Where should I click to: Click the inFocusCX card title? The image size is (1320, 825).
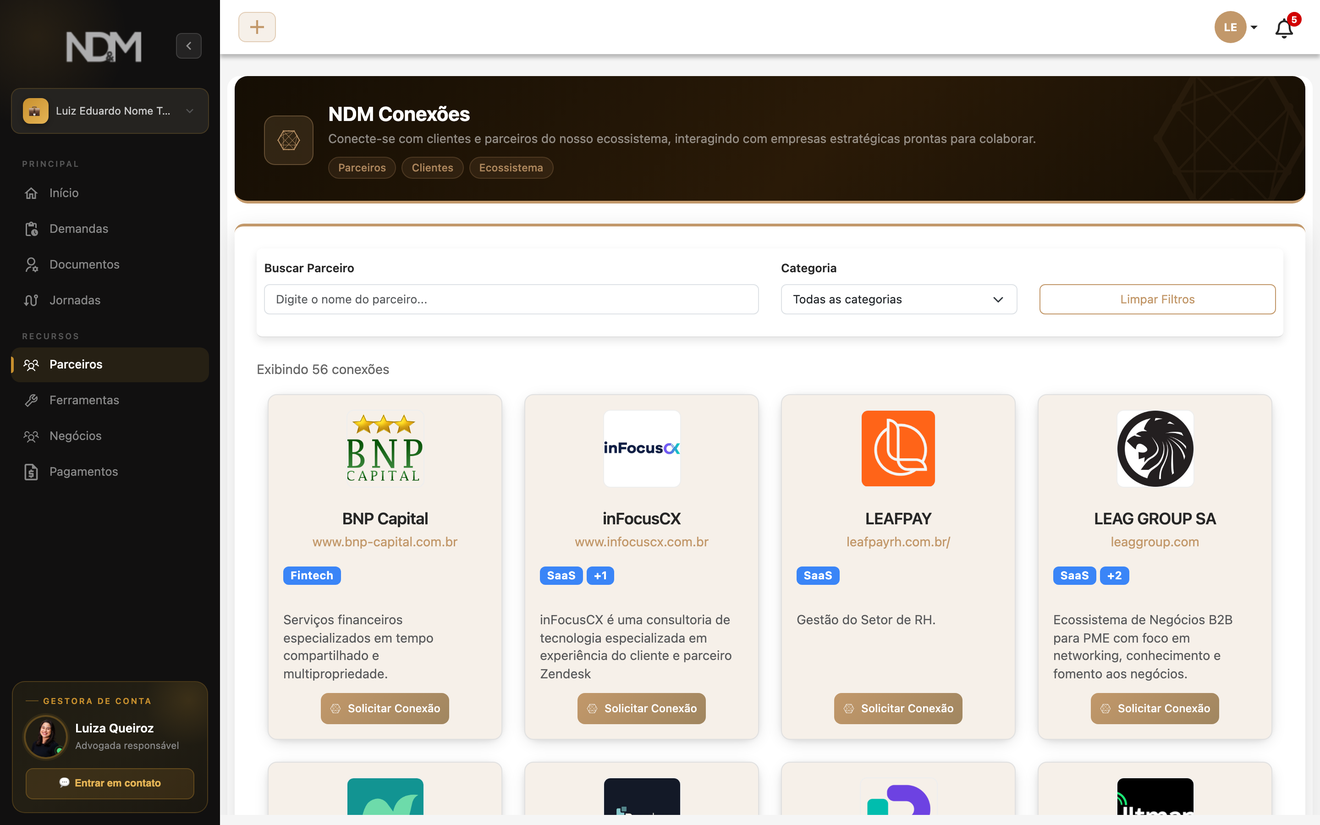tap(642, 519)
